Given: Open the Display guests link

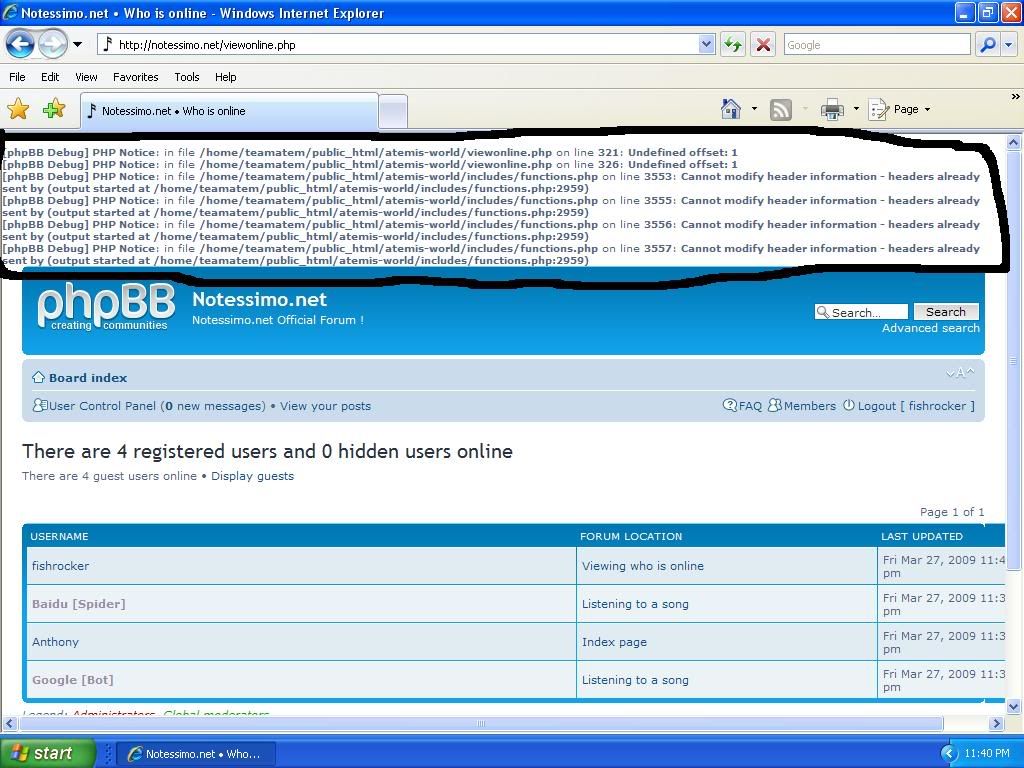Looking at the screenshot, I should coord(252,476).
